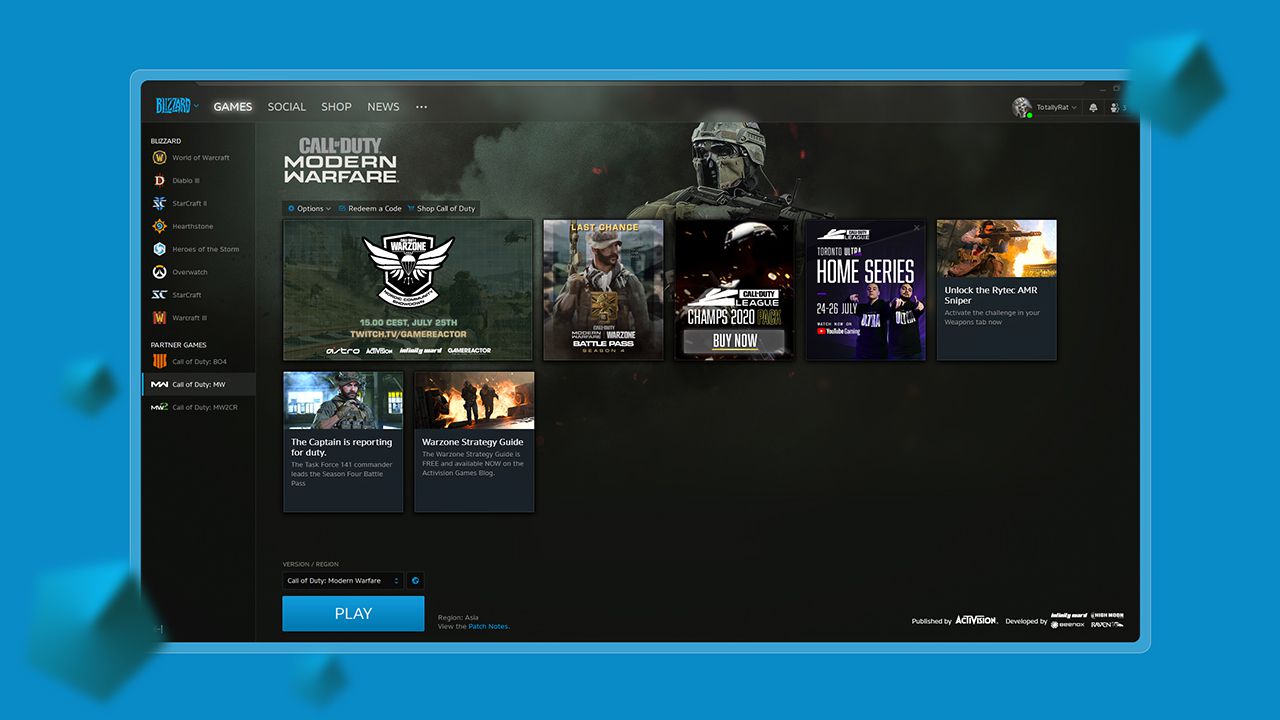Click the Raven developer logo

pos(1106,625)
